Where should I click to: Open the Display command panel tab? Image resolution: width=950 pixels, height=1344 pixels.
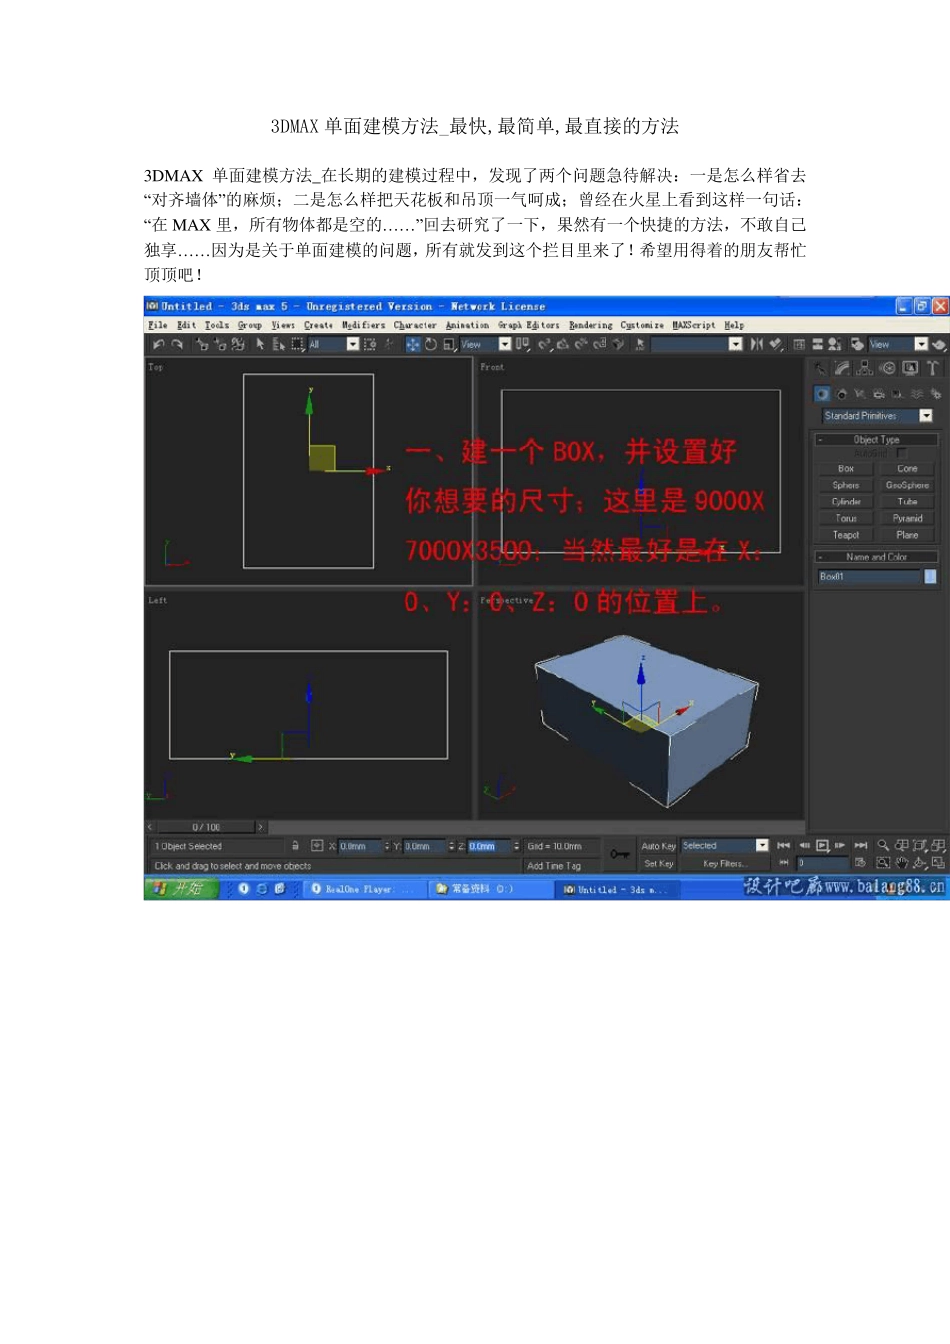910,368
